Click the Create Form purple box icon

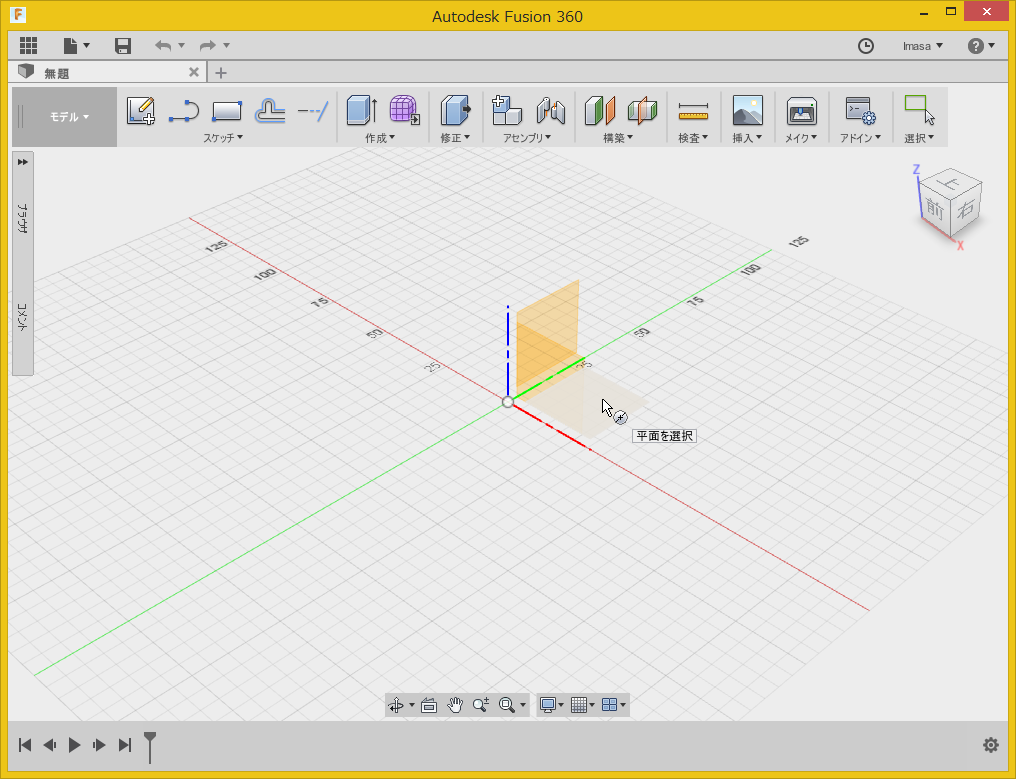pyautogui.click(x=404, y=110)
